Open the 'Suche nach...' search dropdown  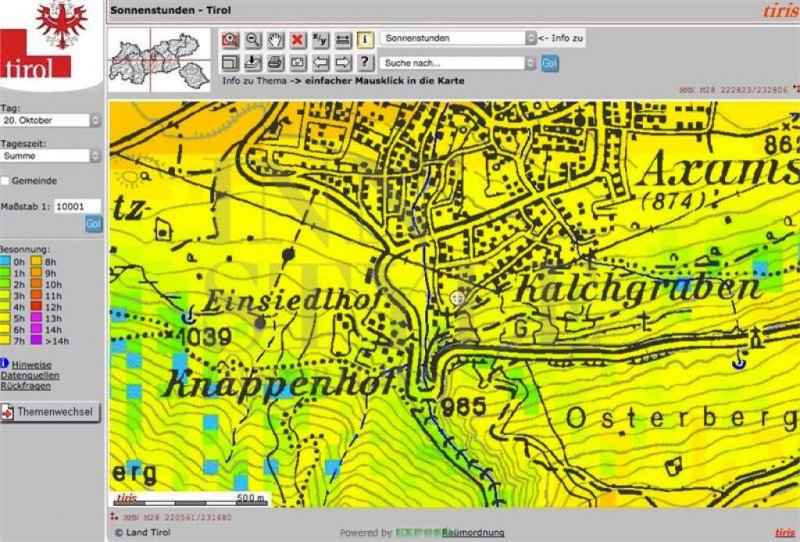pyautogui.click(x=458, y=63)
